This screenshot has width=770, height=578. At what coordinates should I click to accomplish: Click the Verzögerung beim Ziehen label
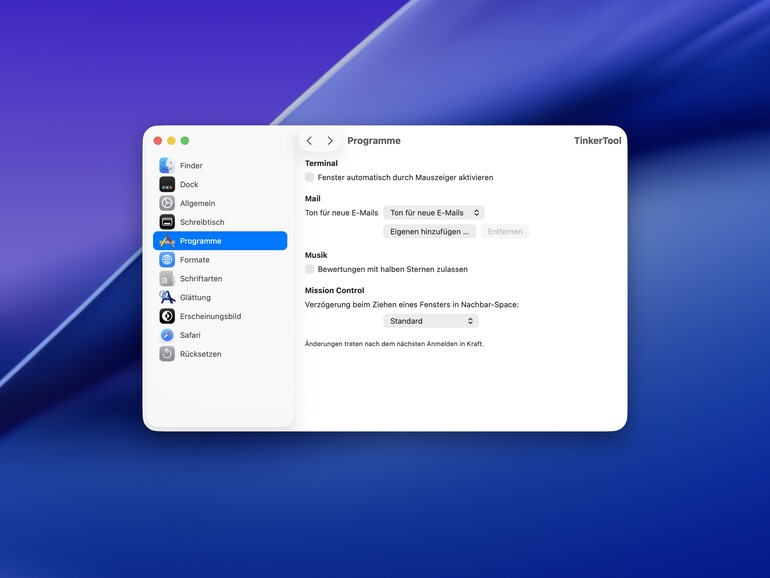click(x=412, y=304)
